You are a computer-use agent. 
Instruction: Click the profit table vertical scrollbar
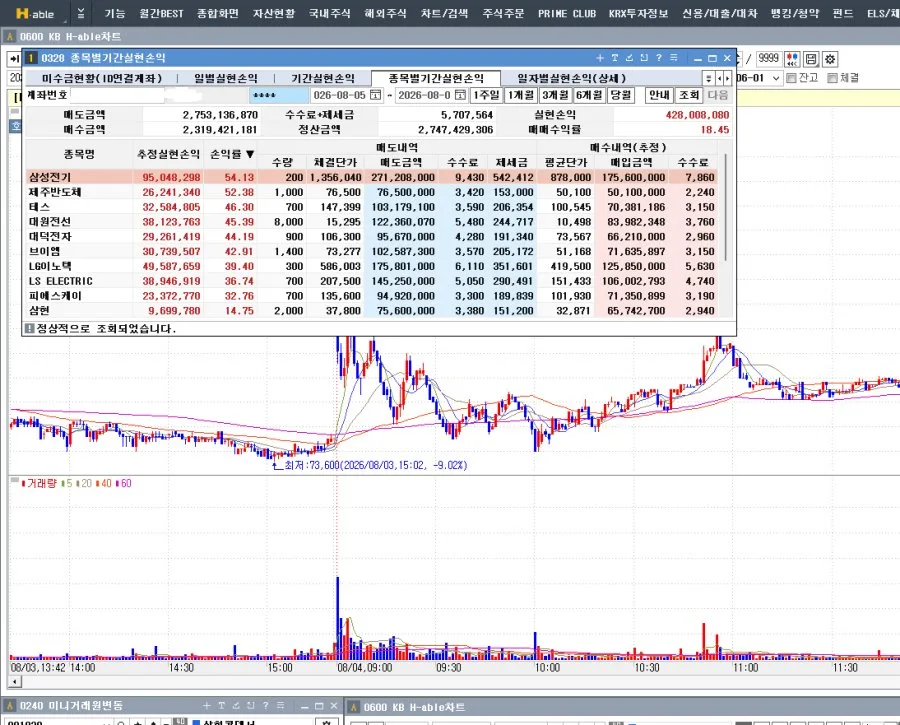tap(726, 207)
